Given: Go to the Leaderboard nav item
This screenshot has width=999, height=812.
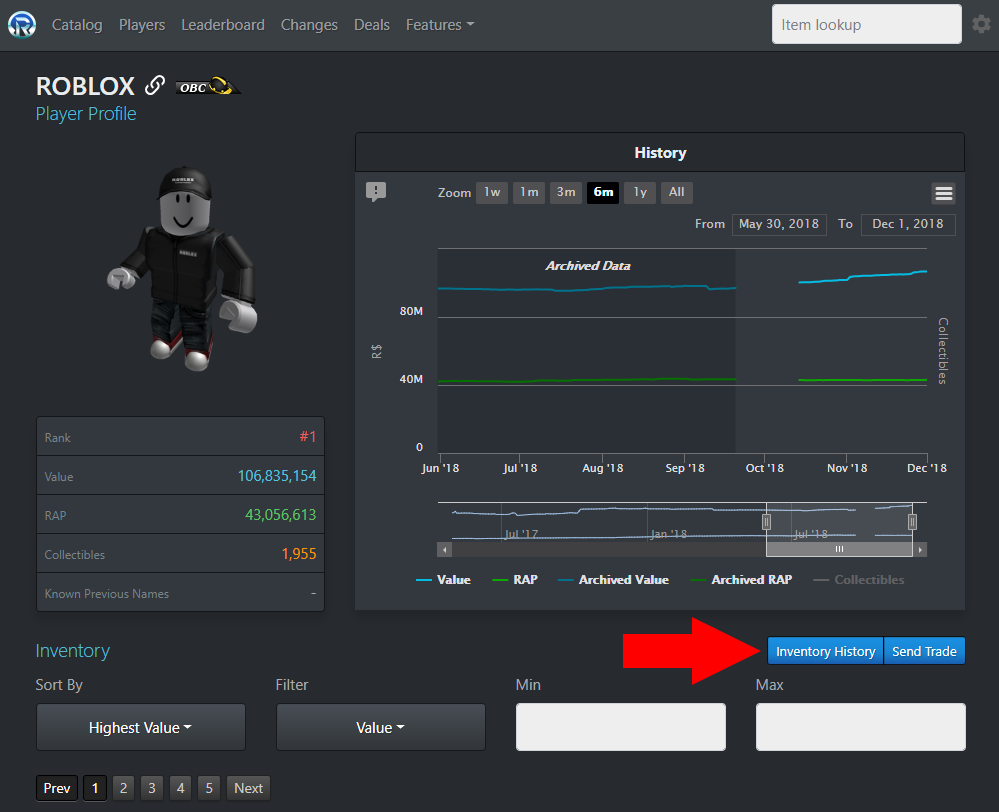Looking at the screenshot, I should 223,25.
